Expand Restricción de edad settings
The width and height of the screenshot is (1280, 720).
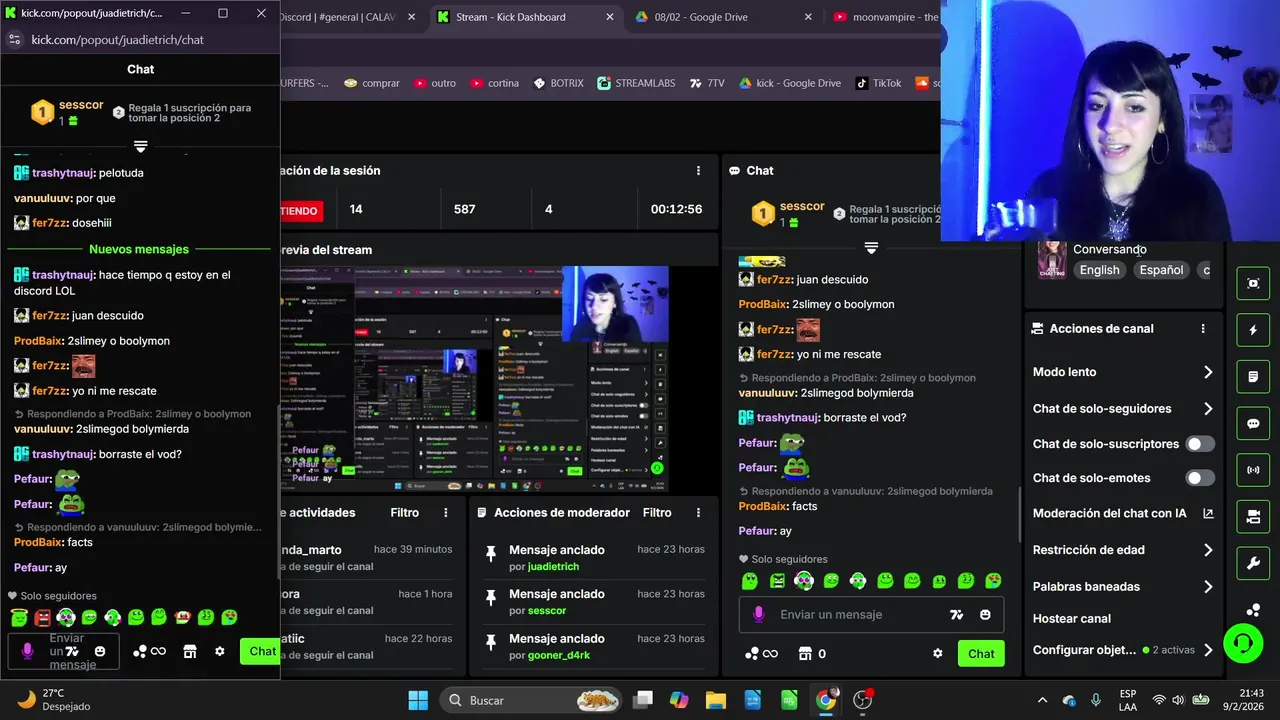coord(1123,550)
